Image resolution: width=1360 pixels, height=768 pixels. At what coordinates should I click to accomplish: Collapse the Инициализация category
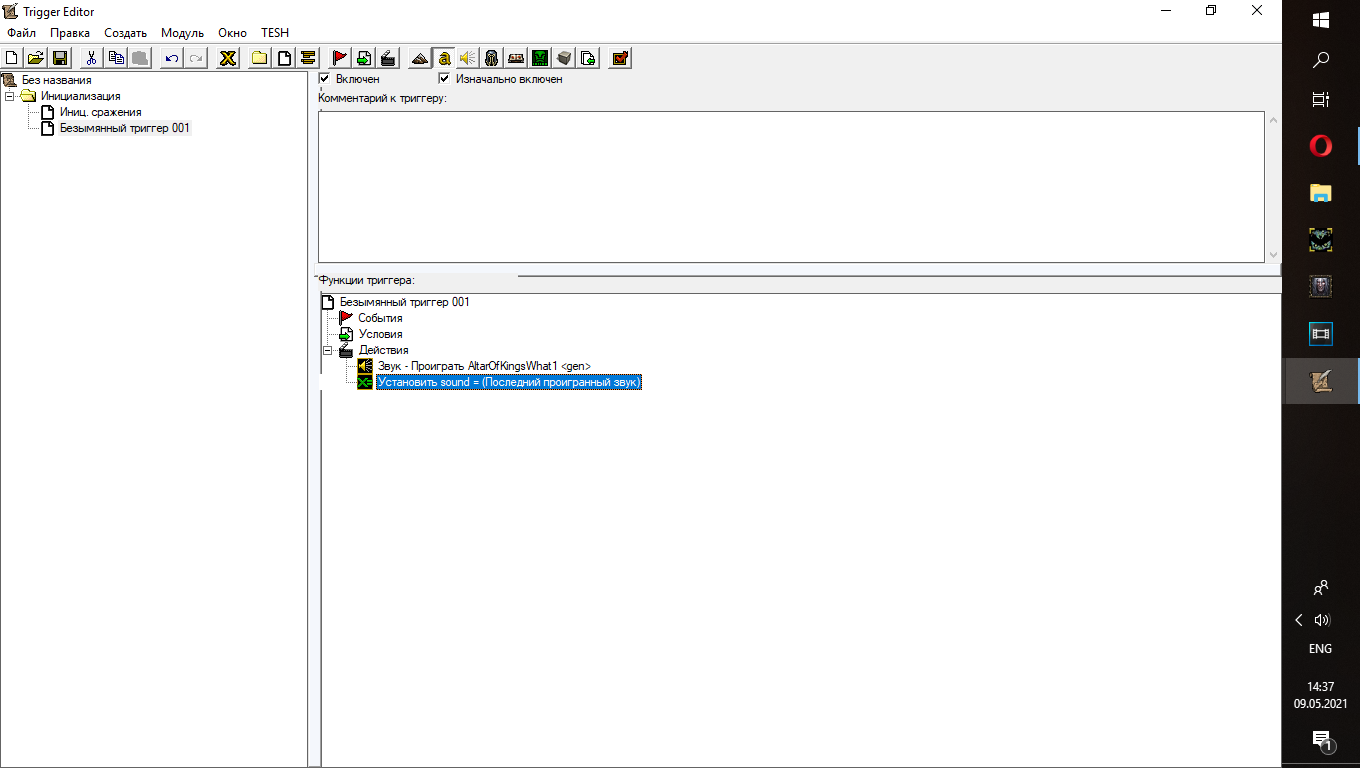point(9,96)
